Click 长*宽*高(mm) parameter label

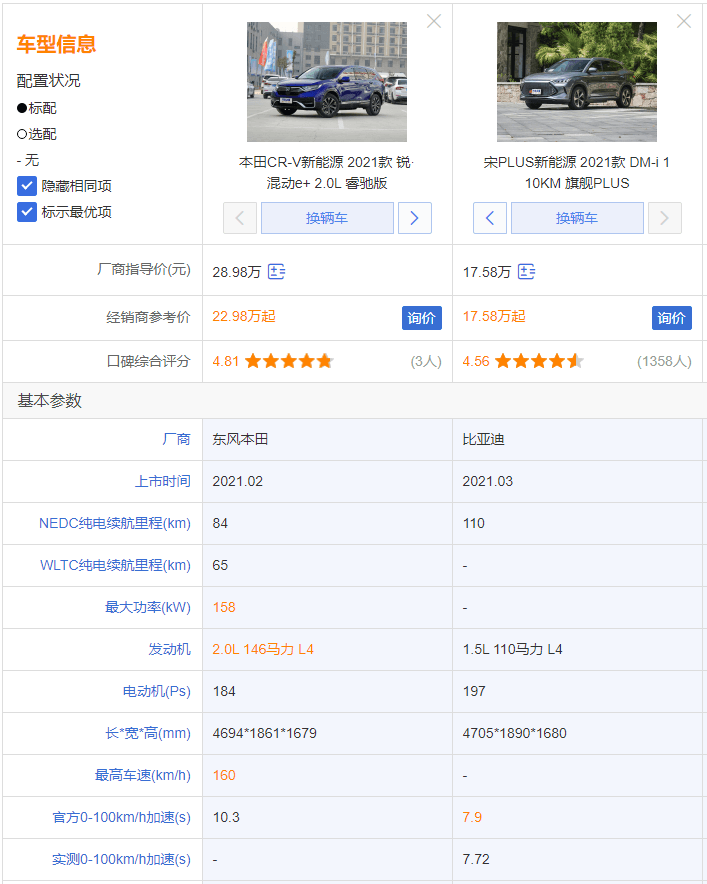[148, 733]
